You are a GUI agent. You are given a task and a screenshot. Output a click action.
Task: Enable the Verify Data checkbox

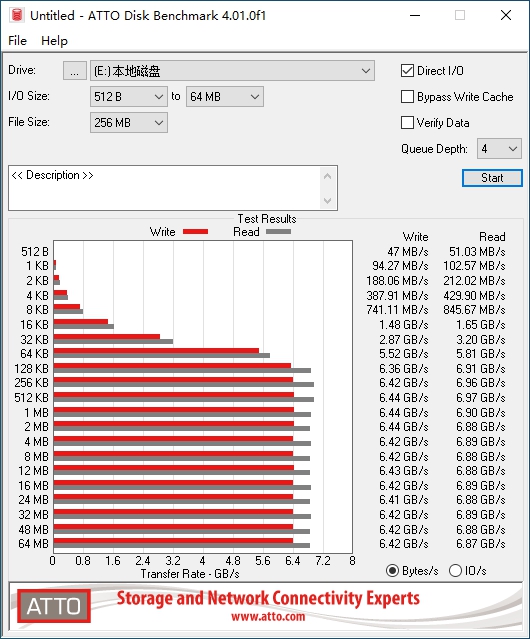(x=407, y=123)
